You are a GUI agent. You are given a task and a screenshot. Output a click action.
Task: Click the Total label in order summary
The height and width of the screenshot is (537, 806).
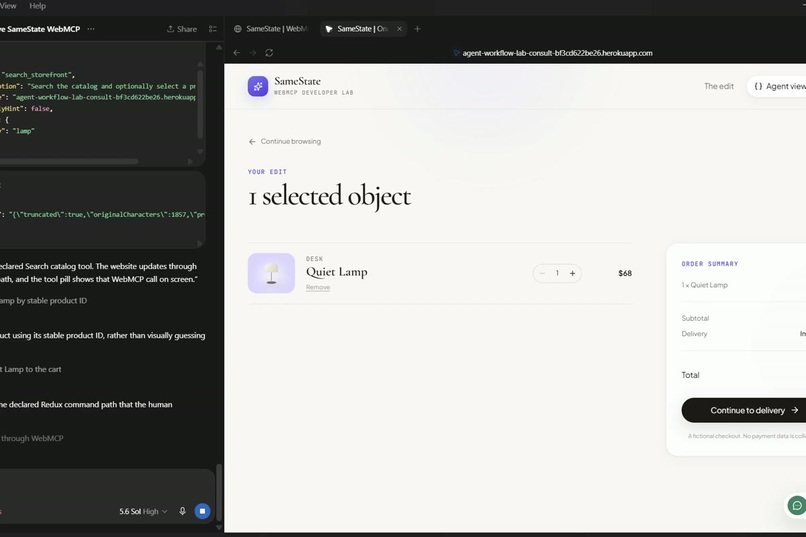click(x=690, y=375)
